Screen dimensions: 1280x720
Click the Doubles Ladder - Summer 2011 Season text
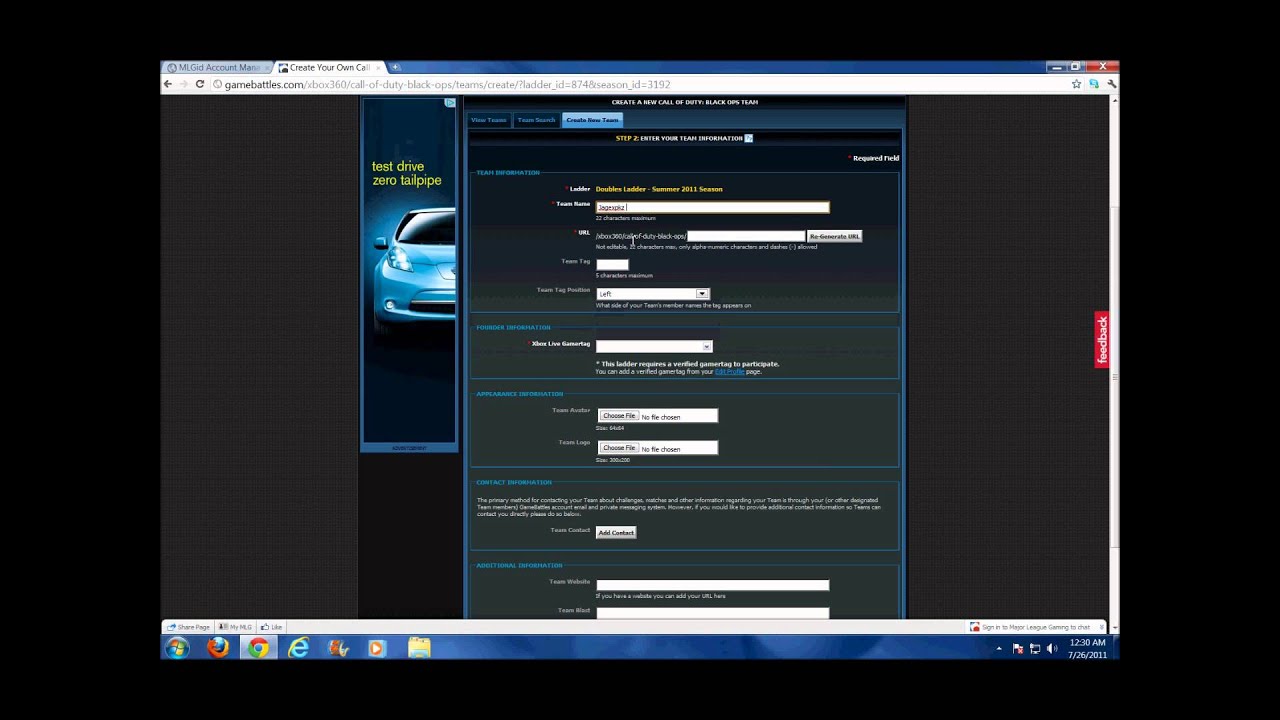click(x=659, y=189)
